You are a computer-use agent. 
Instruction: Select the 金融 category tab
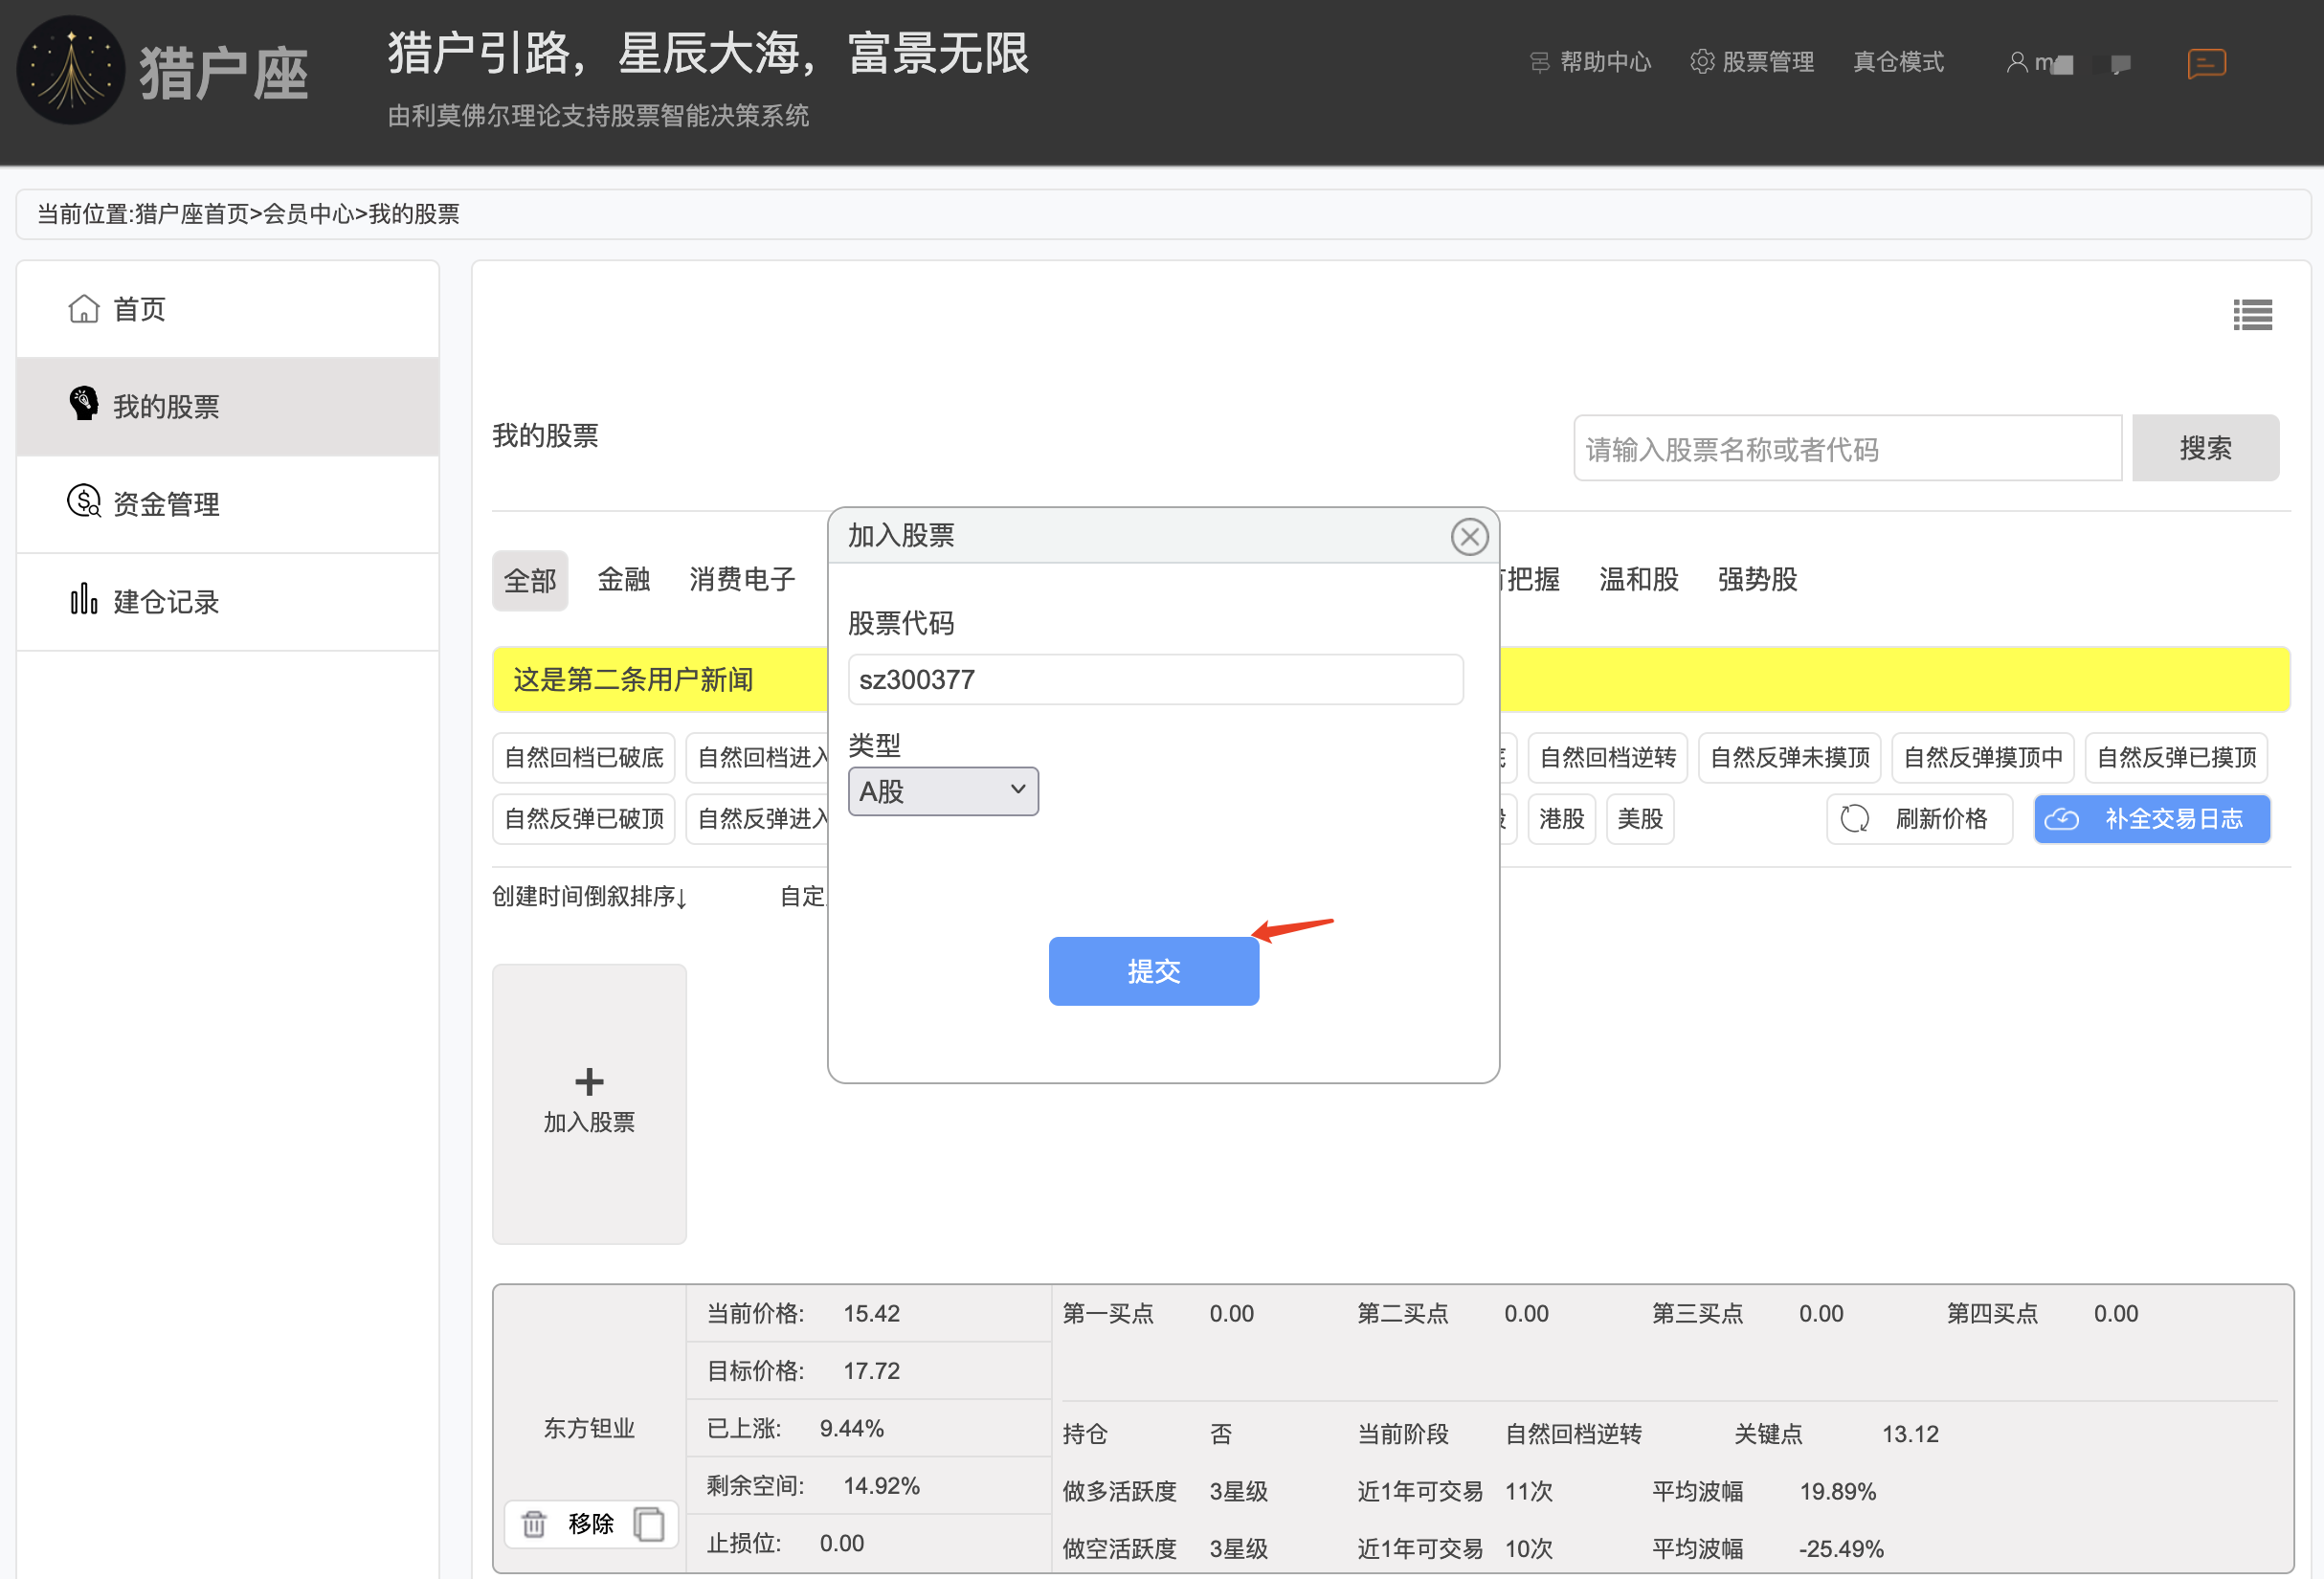[x=623, y=579]
